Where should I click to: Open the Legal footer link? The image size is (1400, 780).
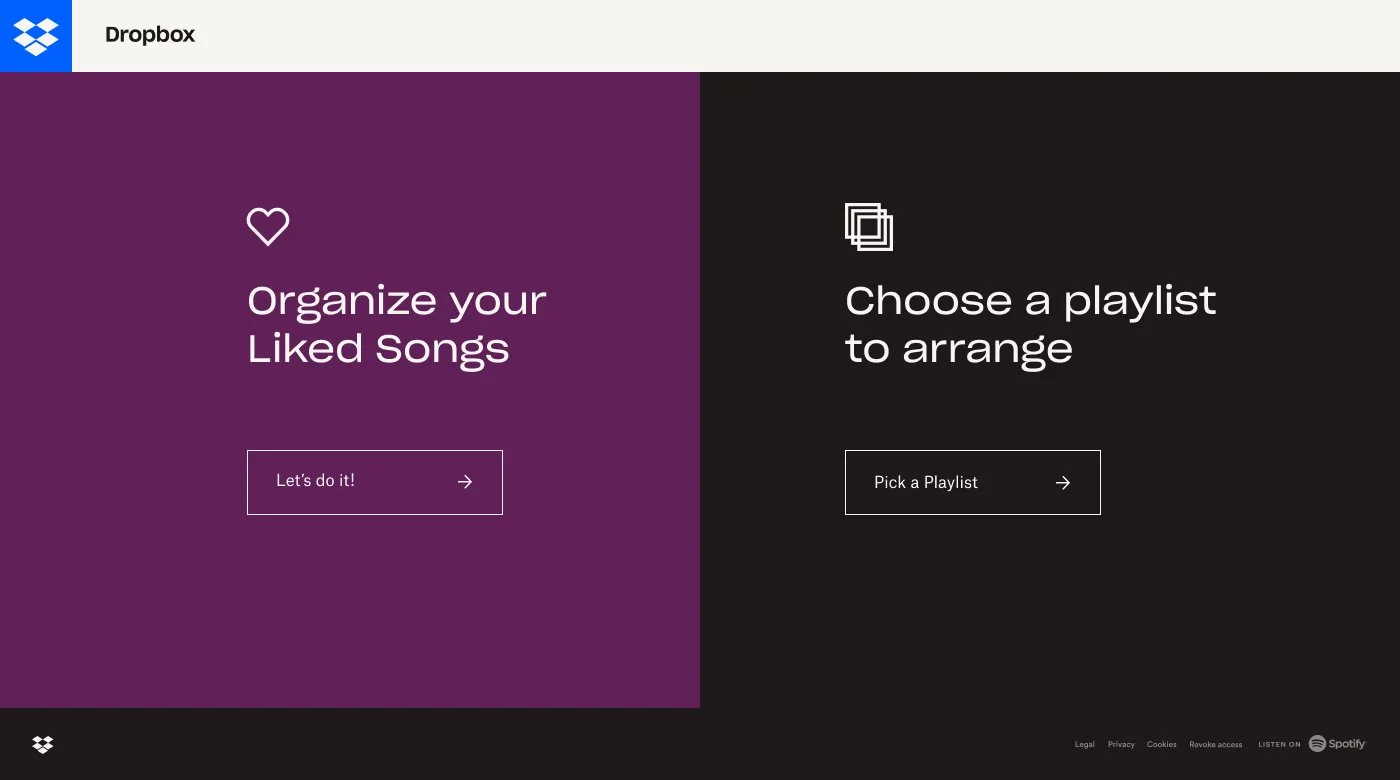click(1084, 745)
